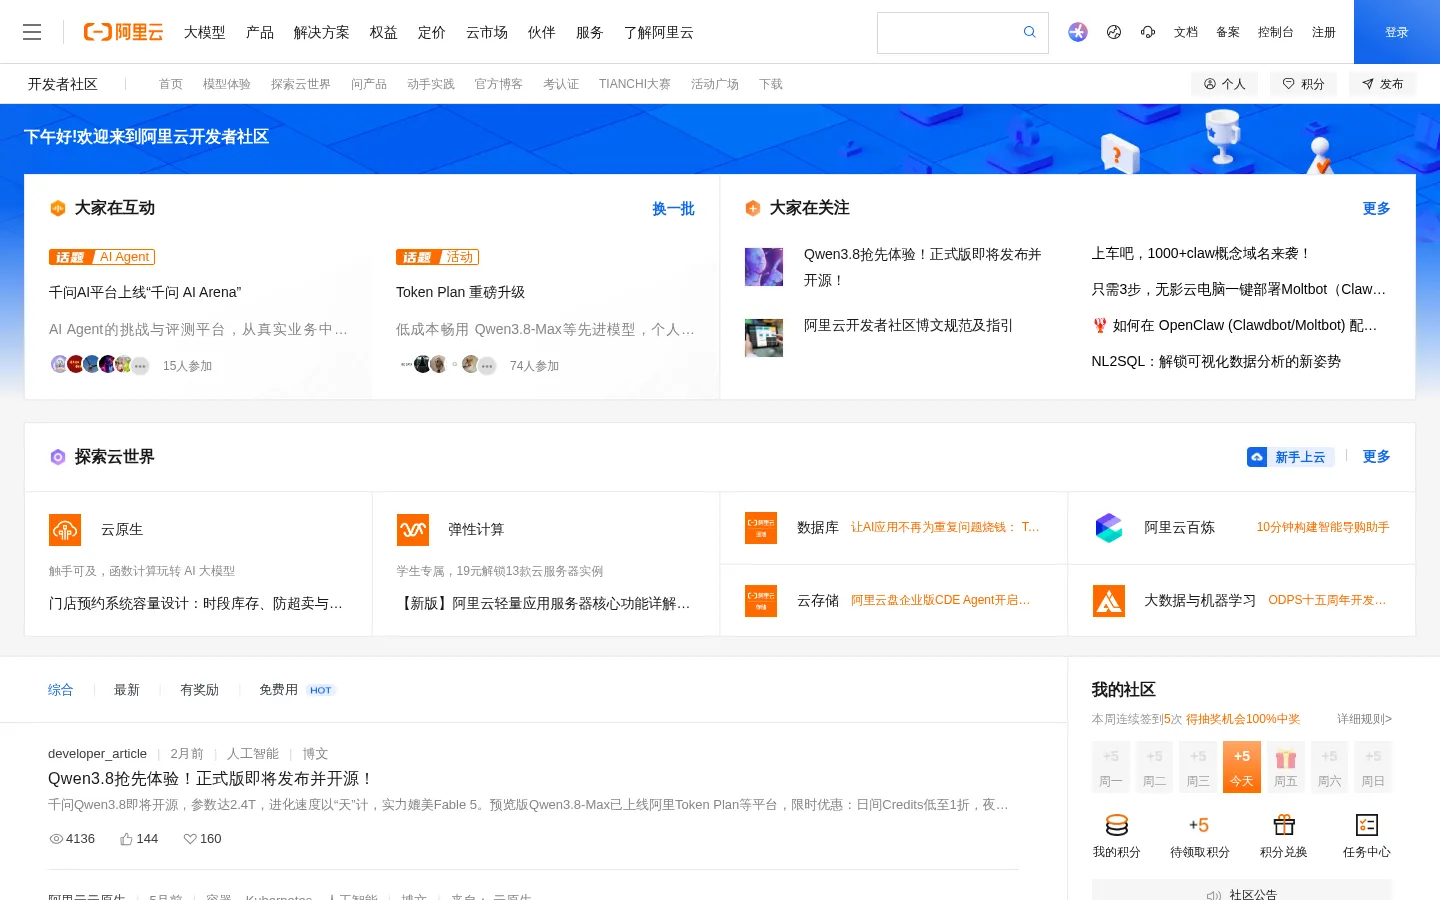Open post title Qwen3.8抢先体验！正式版即将发布并开源！
The width and height of the screenshot is (1440, 900).
coord(211,778)
